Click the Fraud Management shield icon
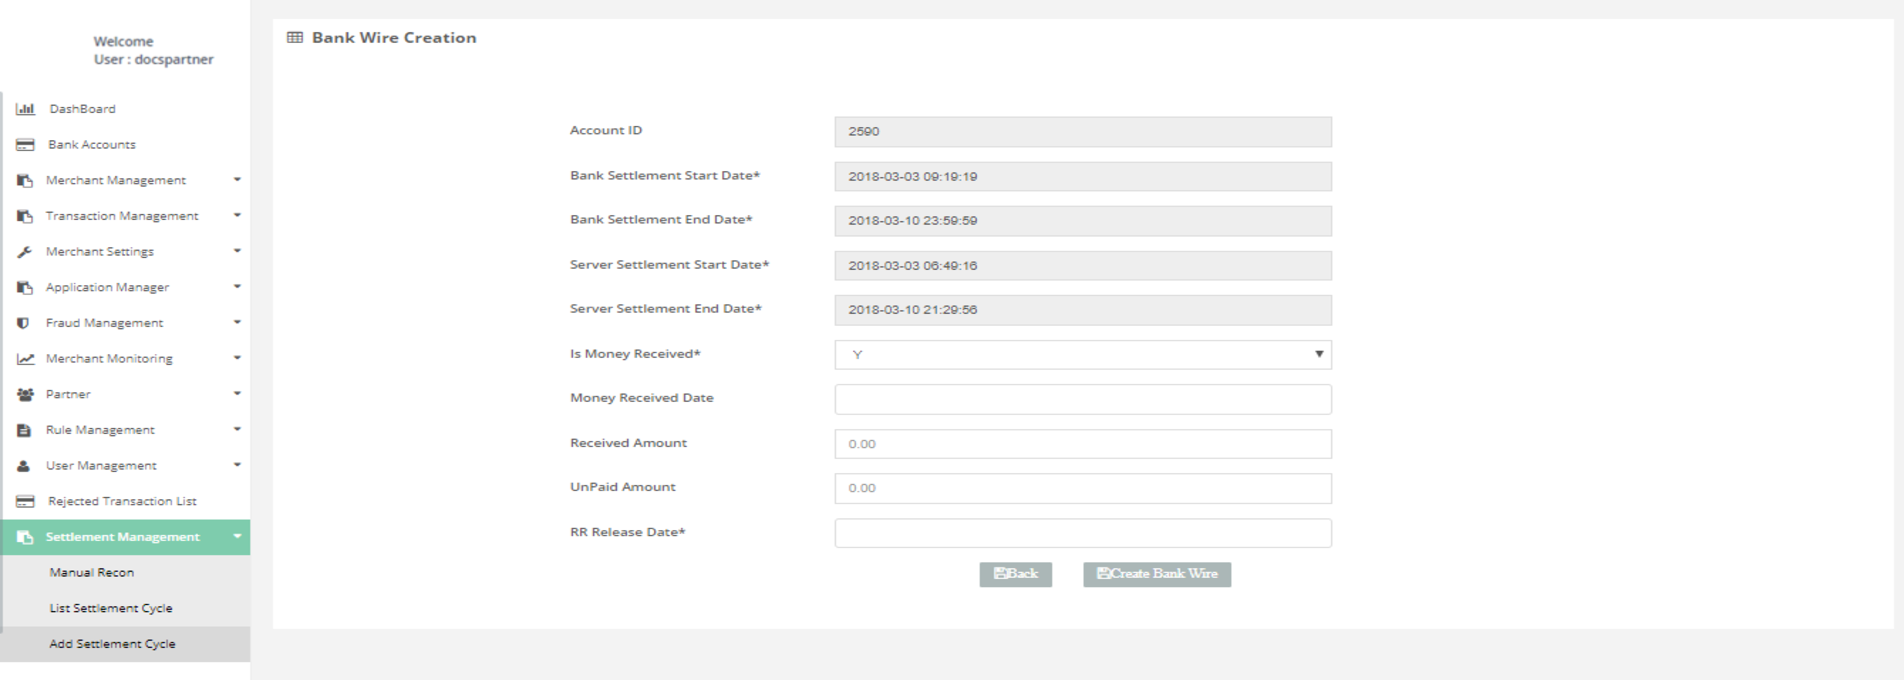This screenshot has width=1904, height=680. [24, 323]
